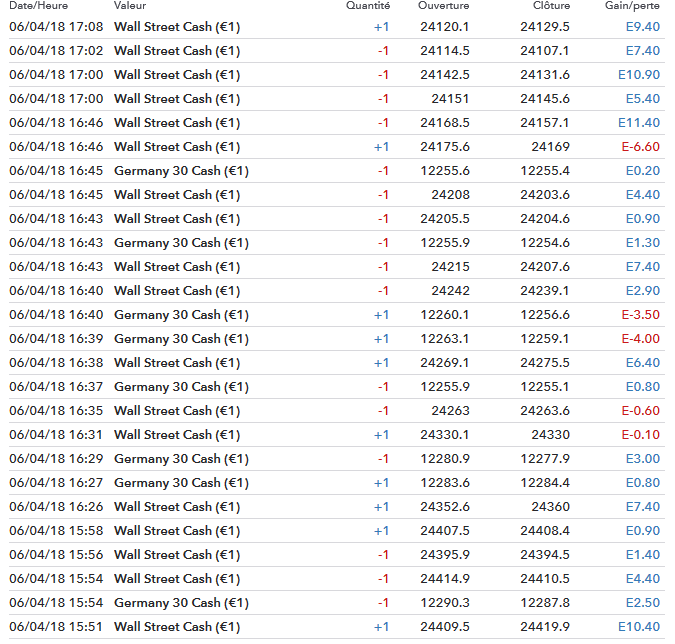Click the opening price 24208
Screen dimensions: 675x644
coord(450,195)
